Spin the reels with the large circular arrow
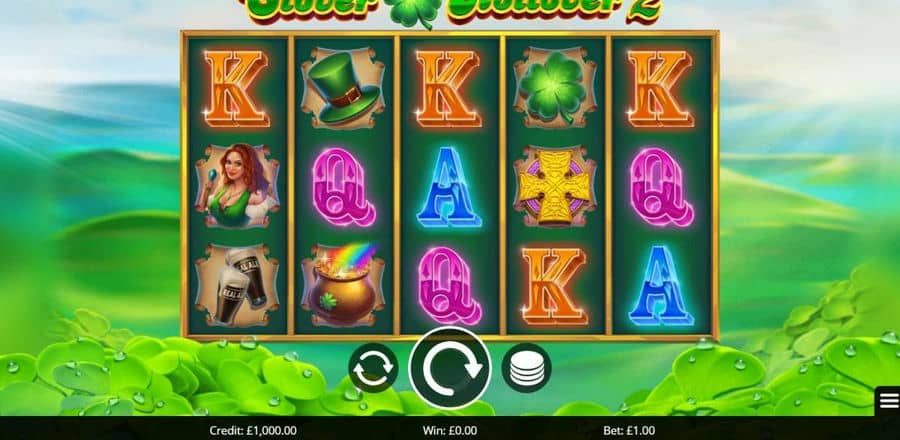The image size is (900, 440). coord(450,368)
